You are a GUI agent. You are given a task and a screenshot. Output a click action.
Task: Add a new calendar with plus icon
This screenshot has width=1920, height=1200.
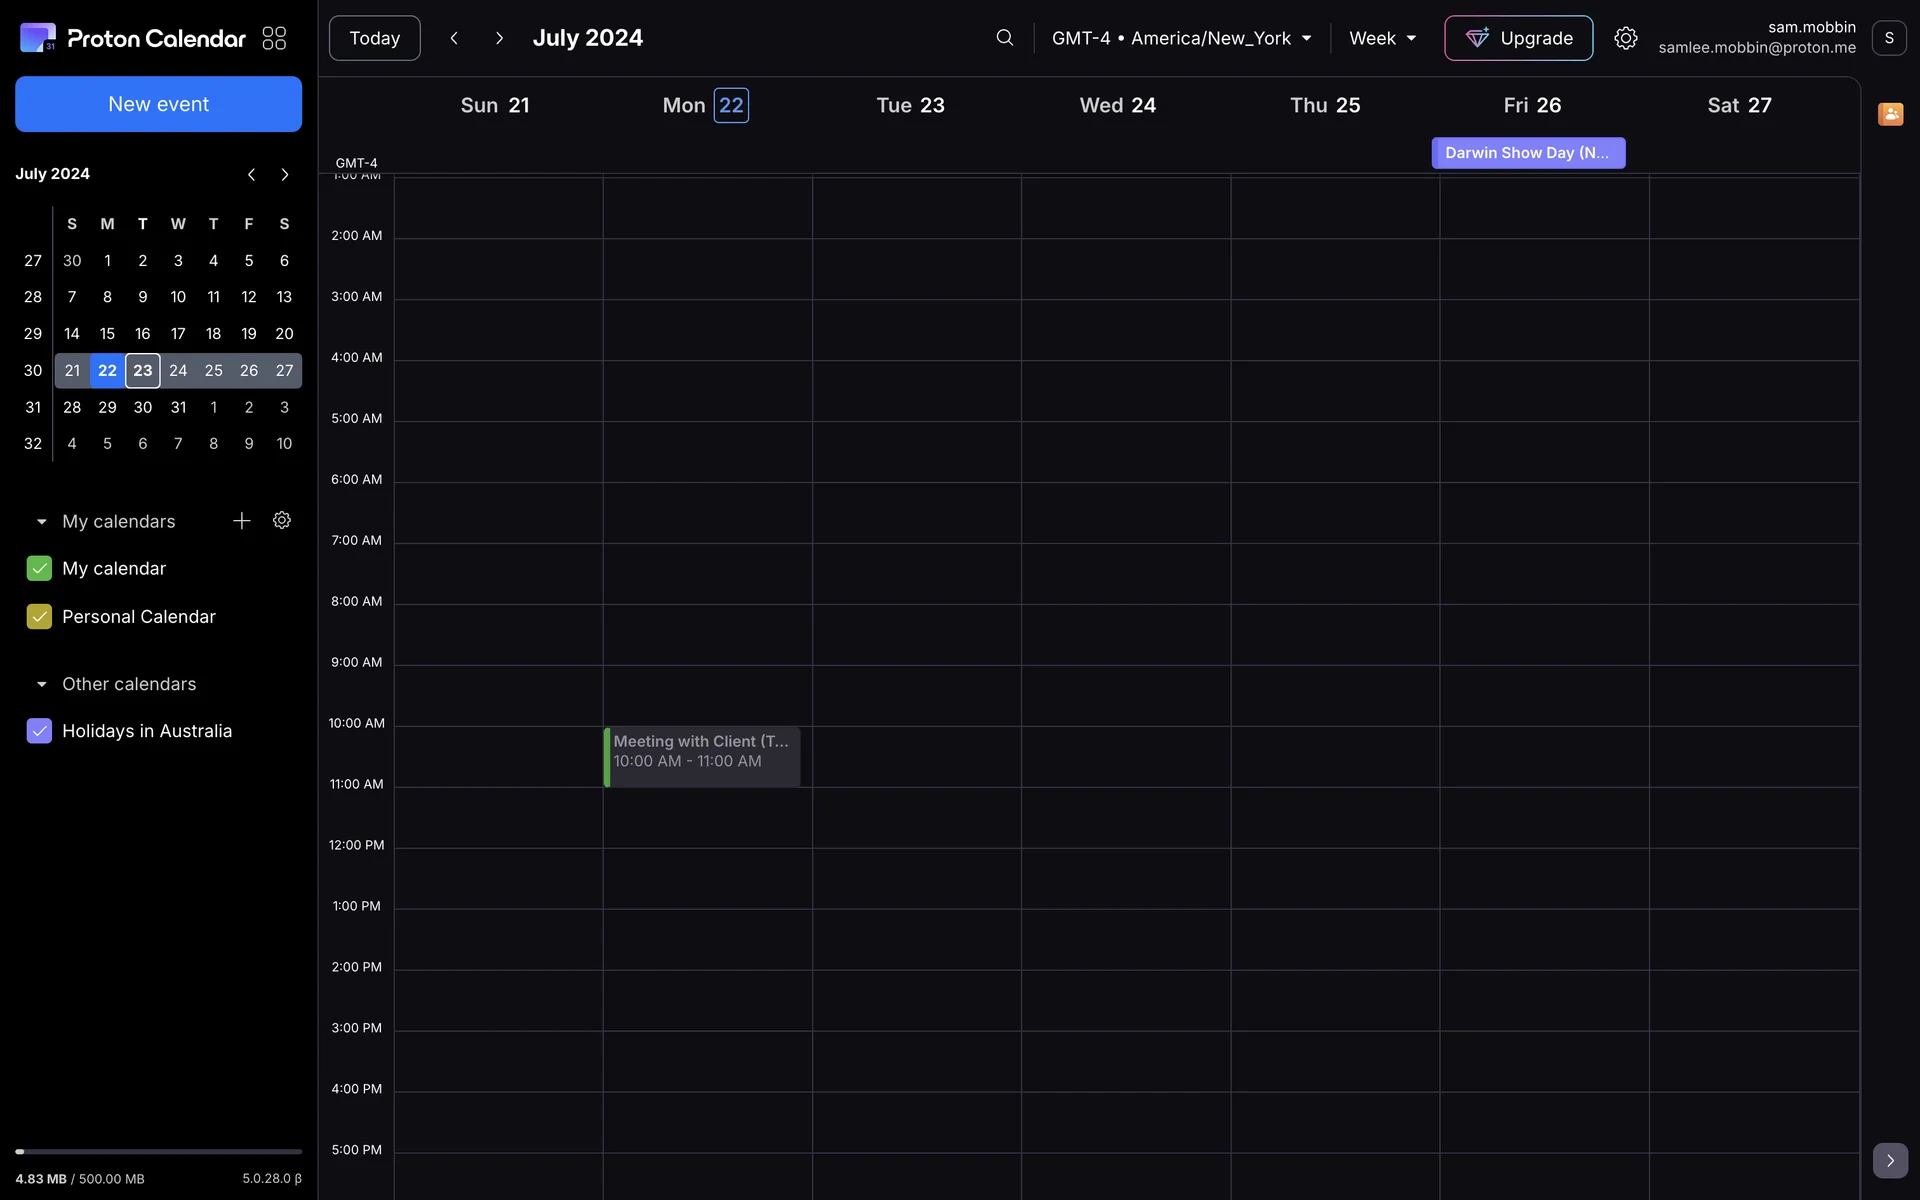pos(241,521)
